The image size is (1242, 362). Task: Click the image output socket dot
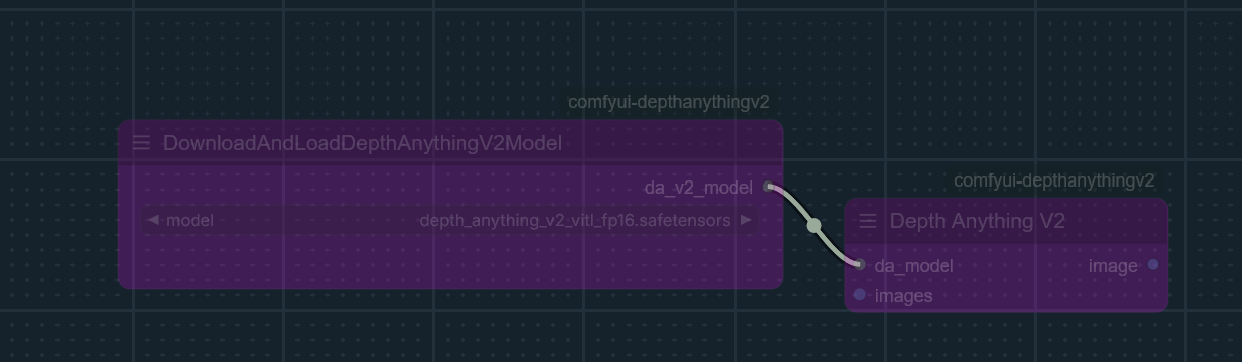1153,265
